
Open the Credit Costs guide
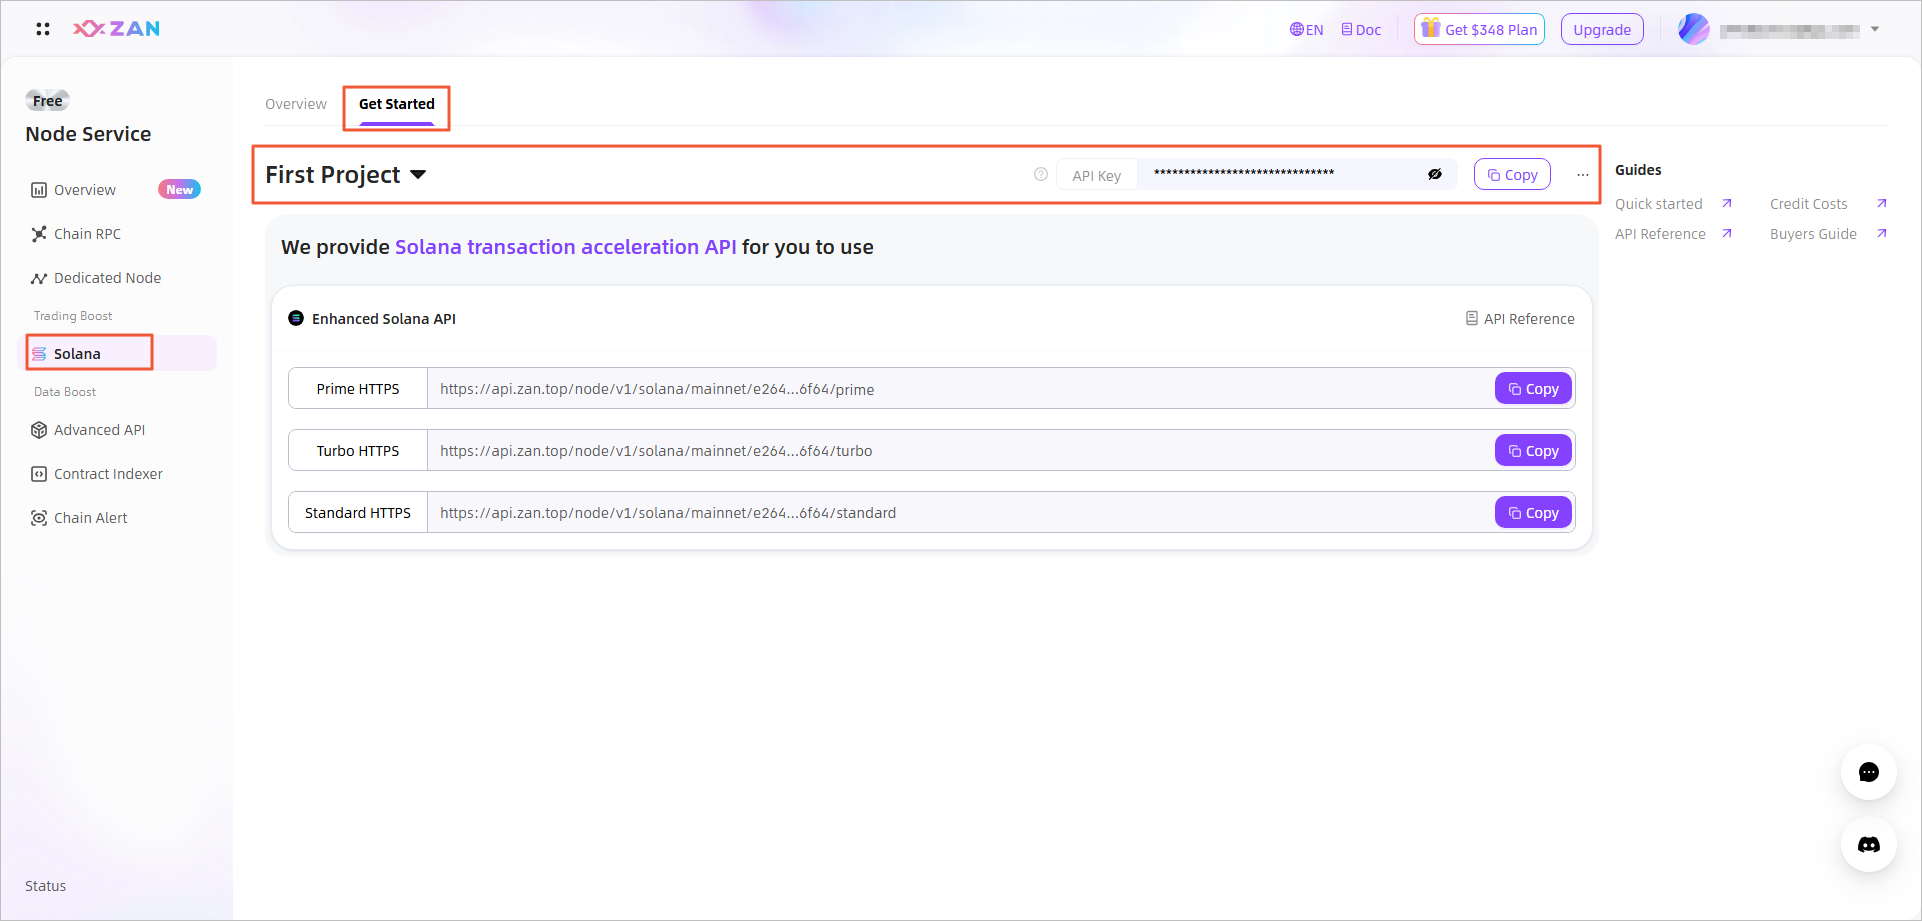point(1808,204)
